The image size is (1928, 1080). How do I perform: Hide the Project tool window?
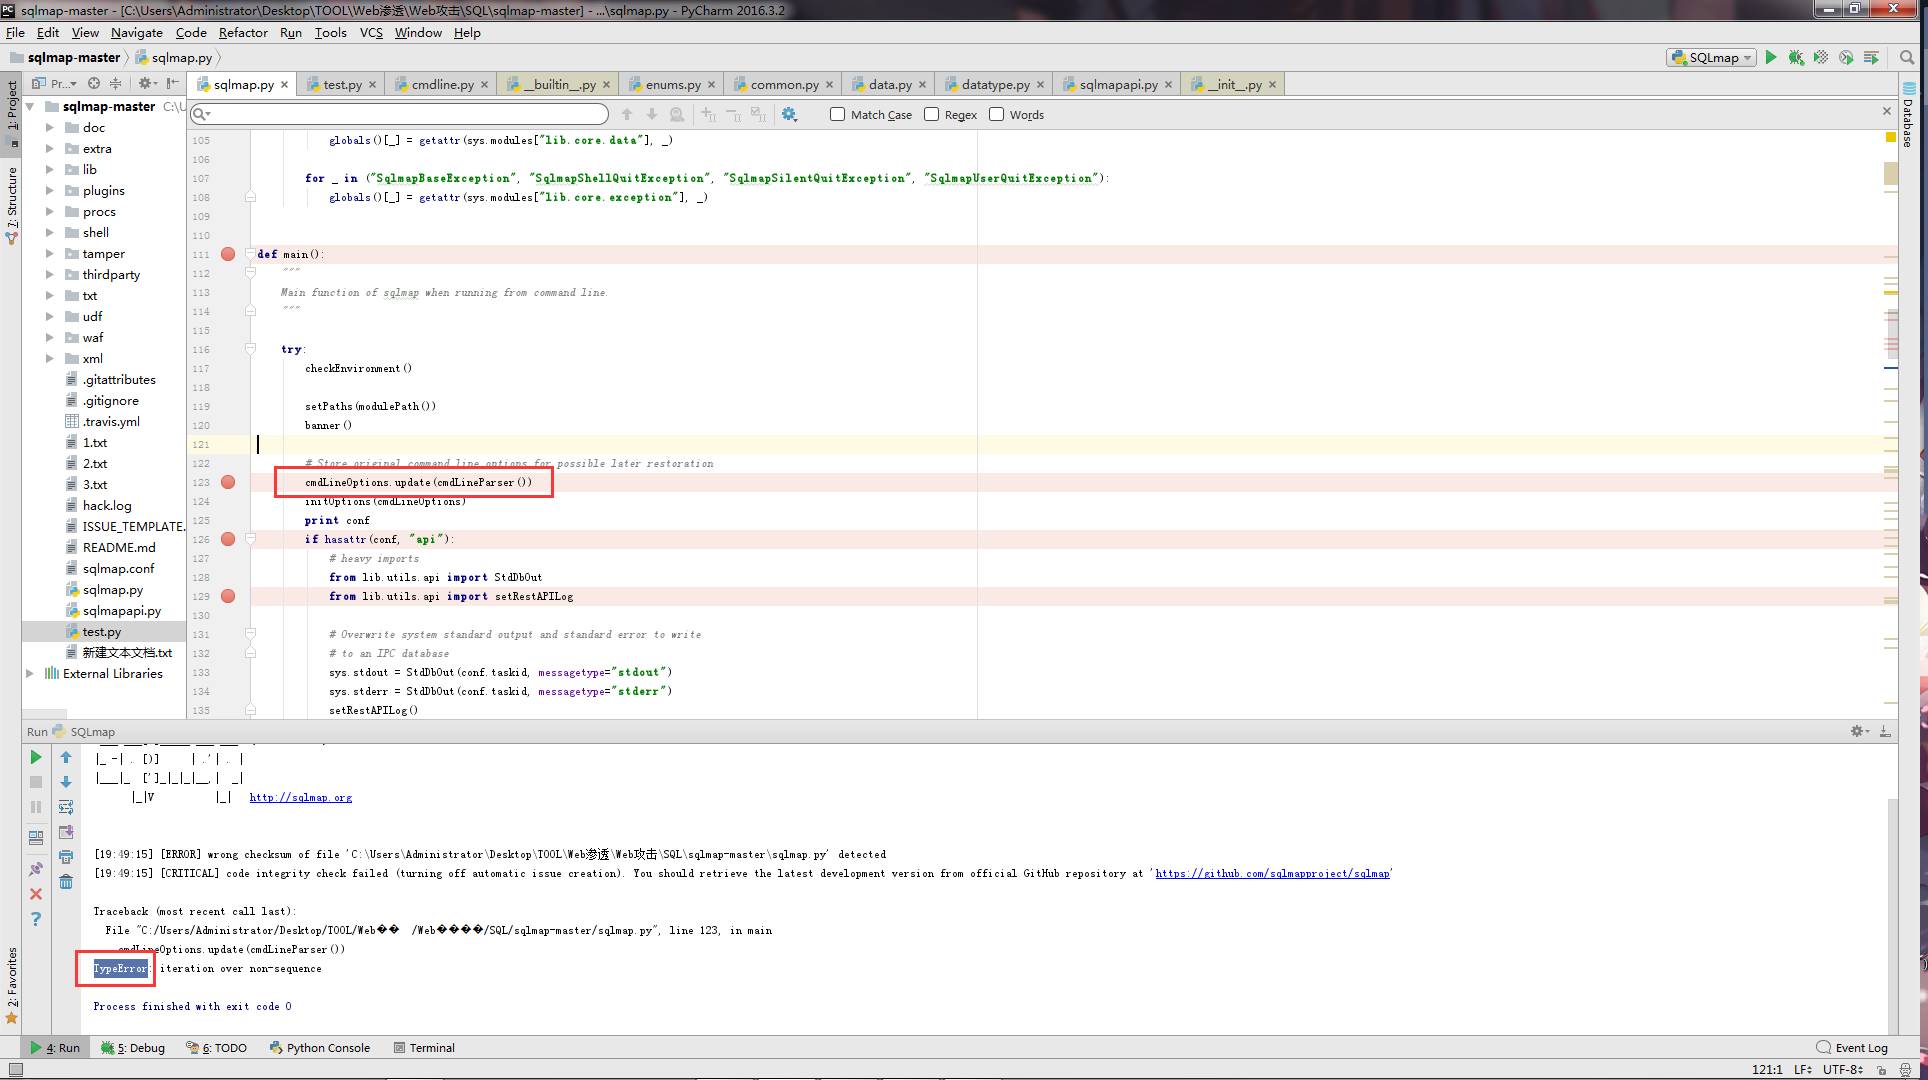(173, 83)
